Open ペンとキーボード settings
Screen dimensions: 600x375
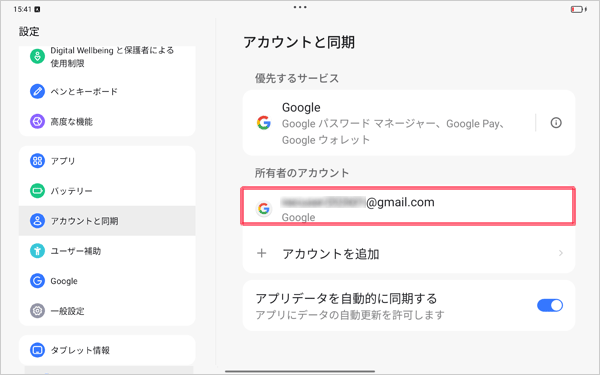point(107,91)
